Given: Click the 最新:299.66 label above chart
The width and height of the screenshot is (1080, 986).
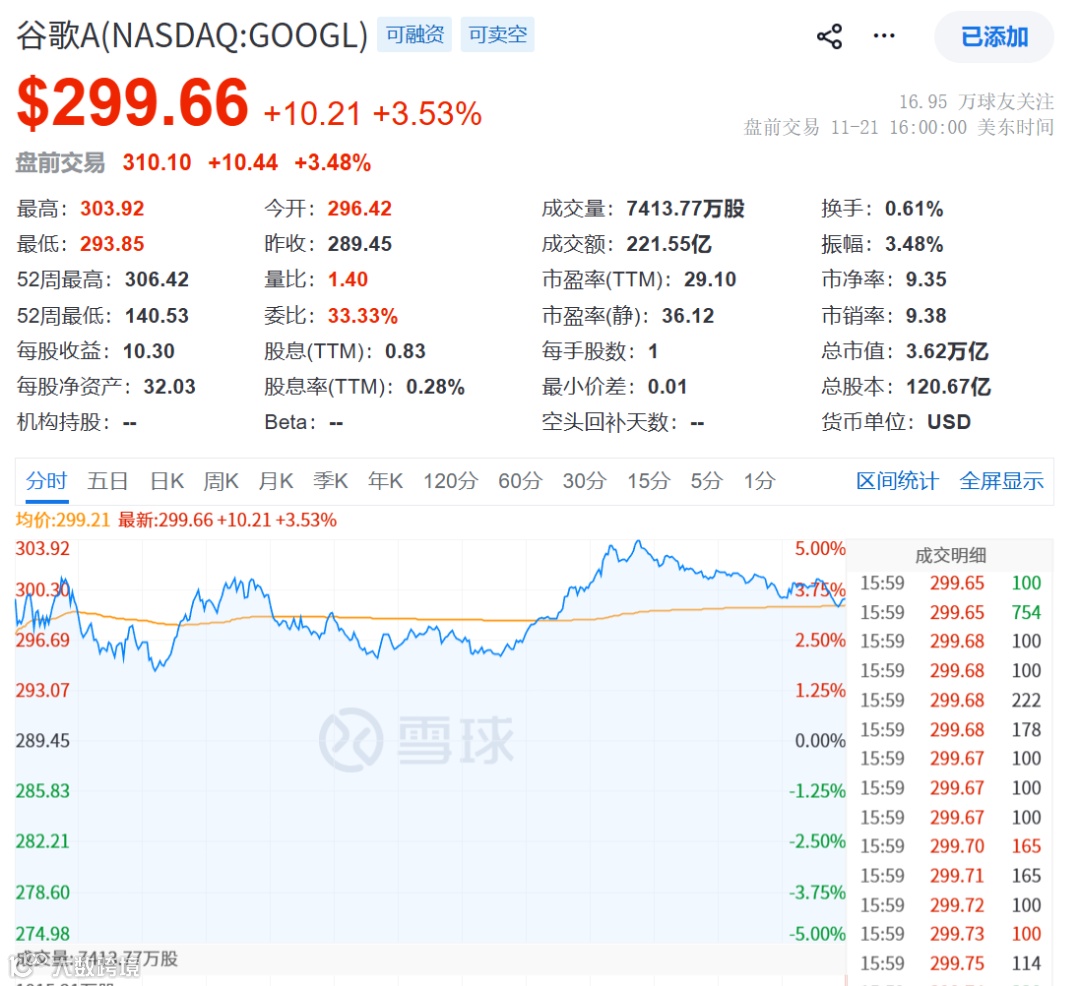Looking at the screenshot, I should (x=227, y=520).
